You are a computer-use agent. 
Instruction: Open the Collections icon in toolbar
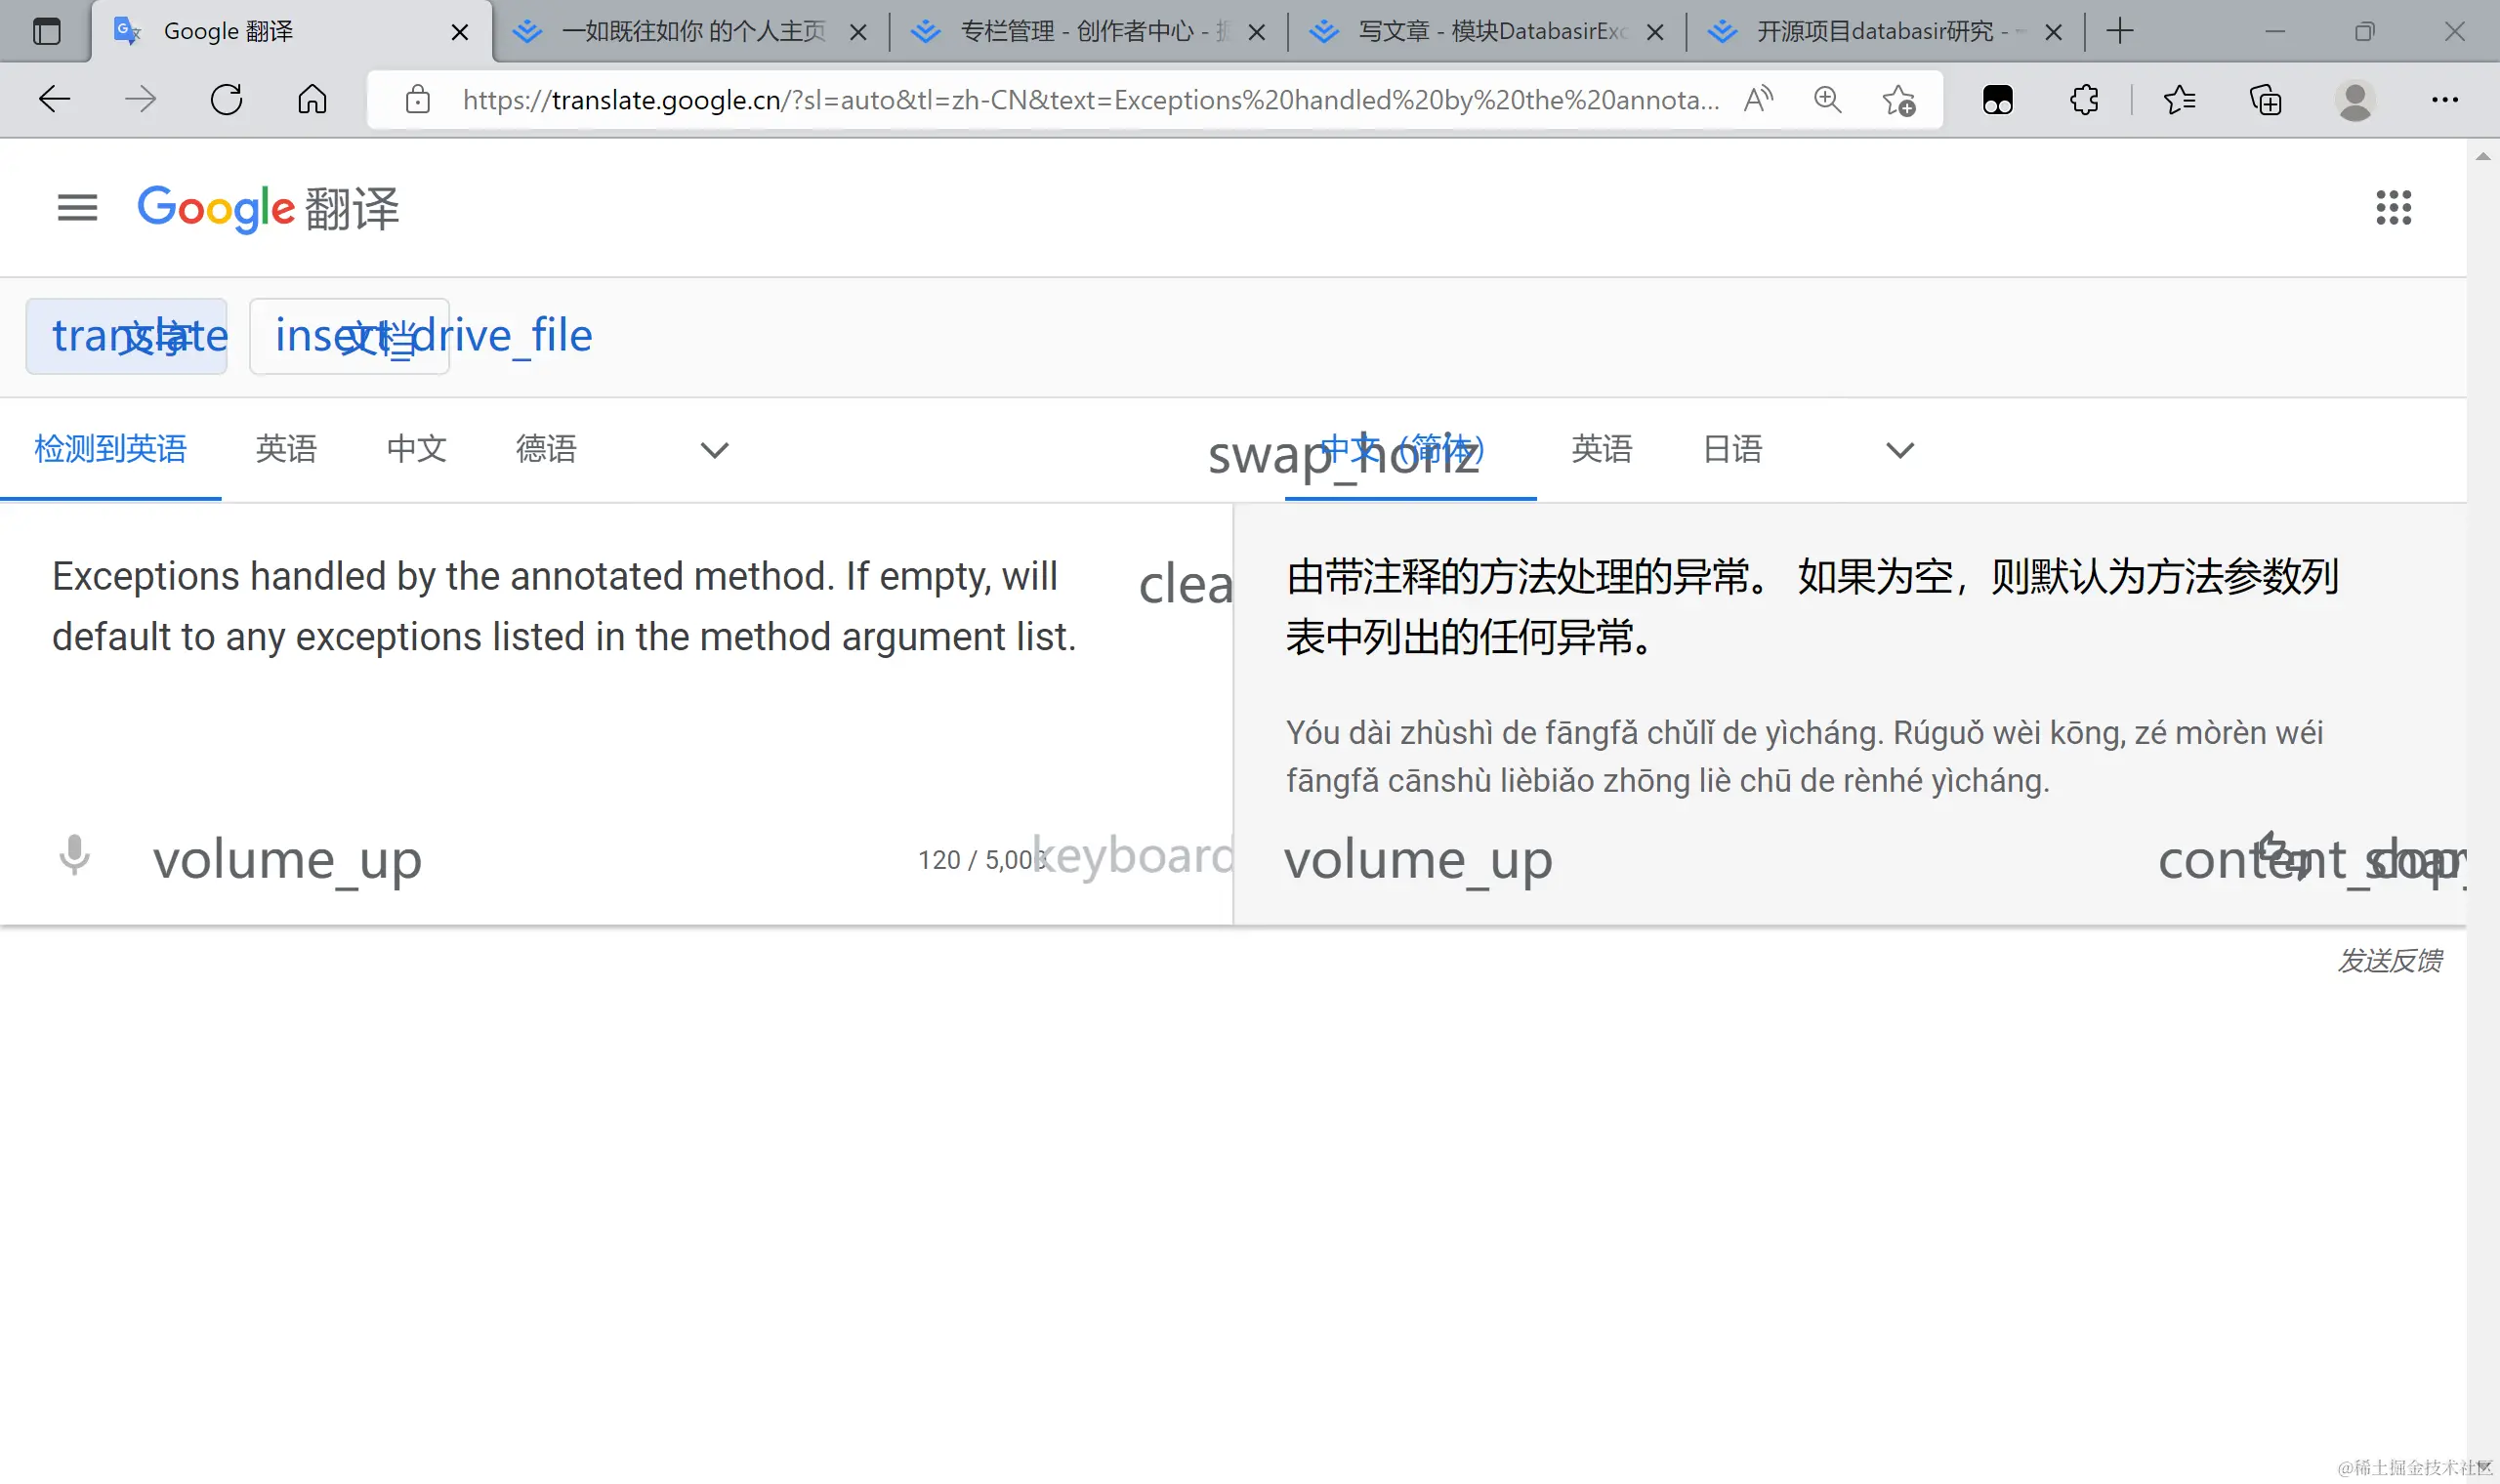(x=2265, y=99)
